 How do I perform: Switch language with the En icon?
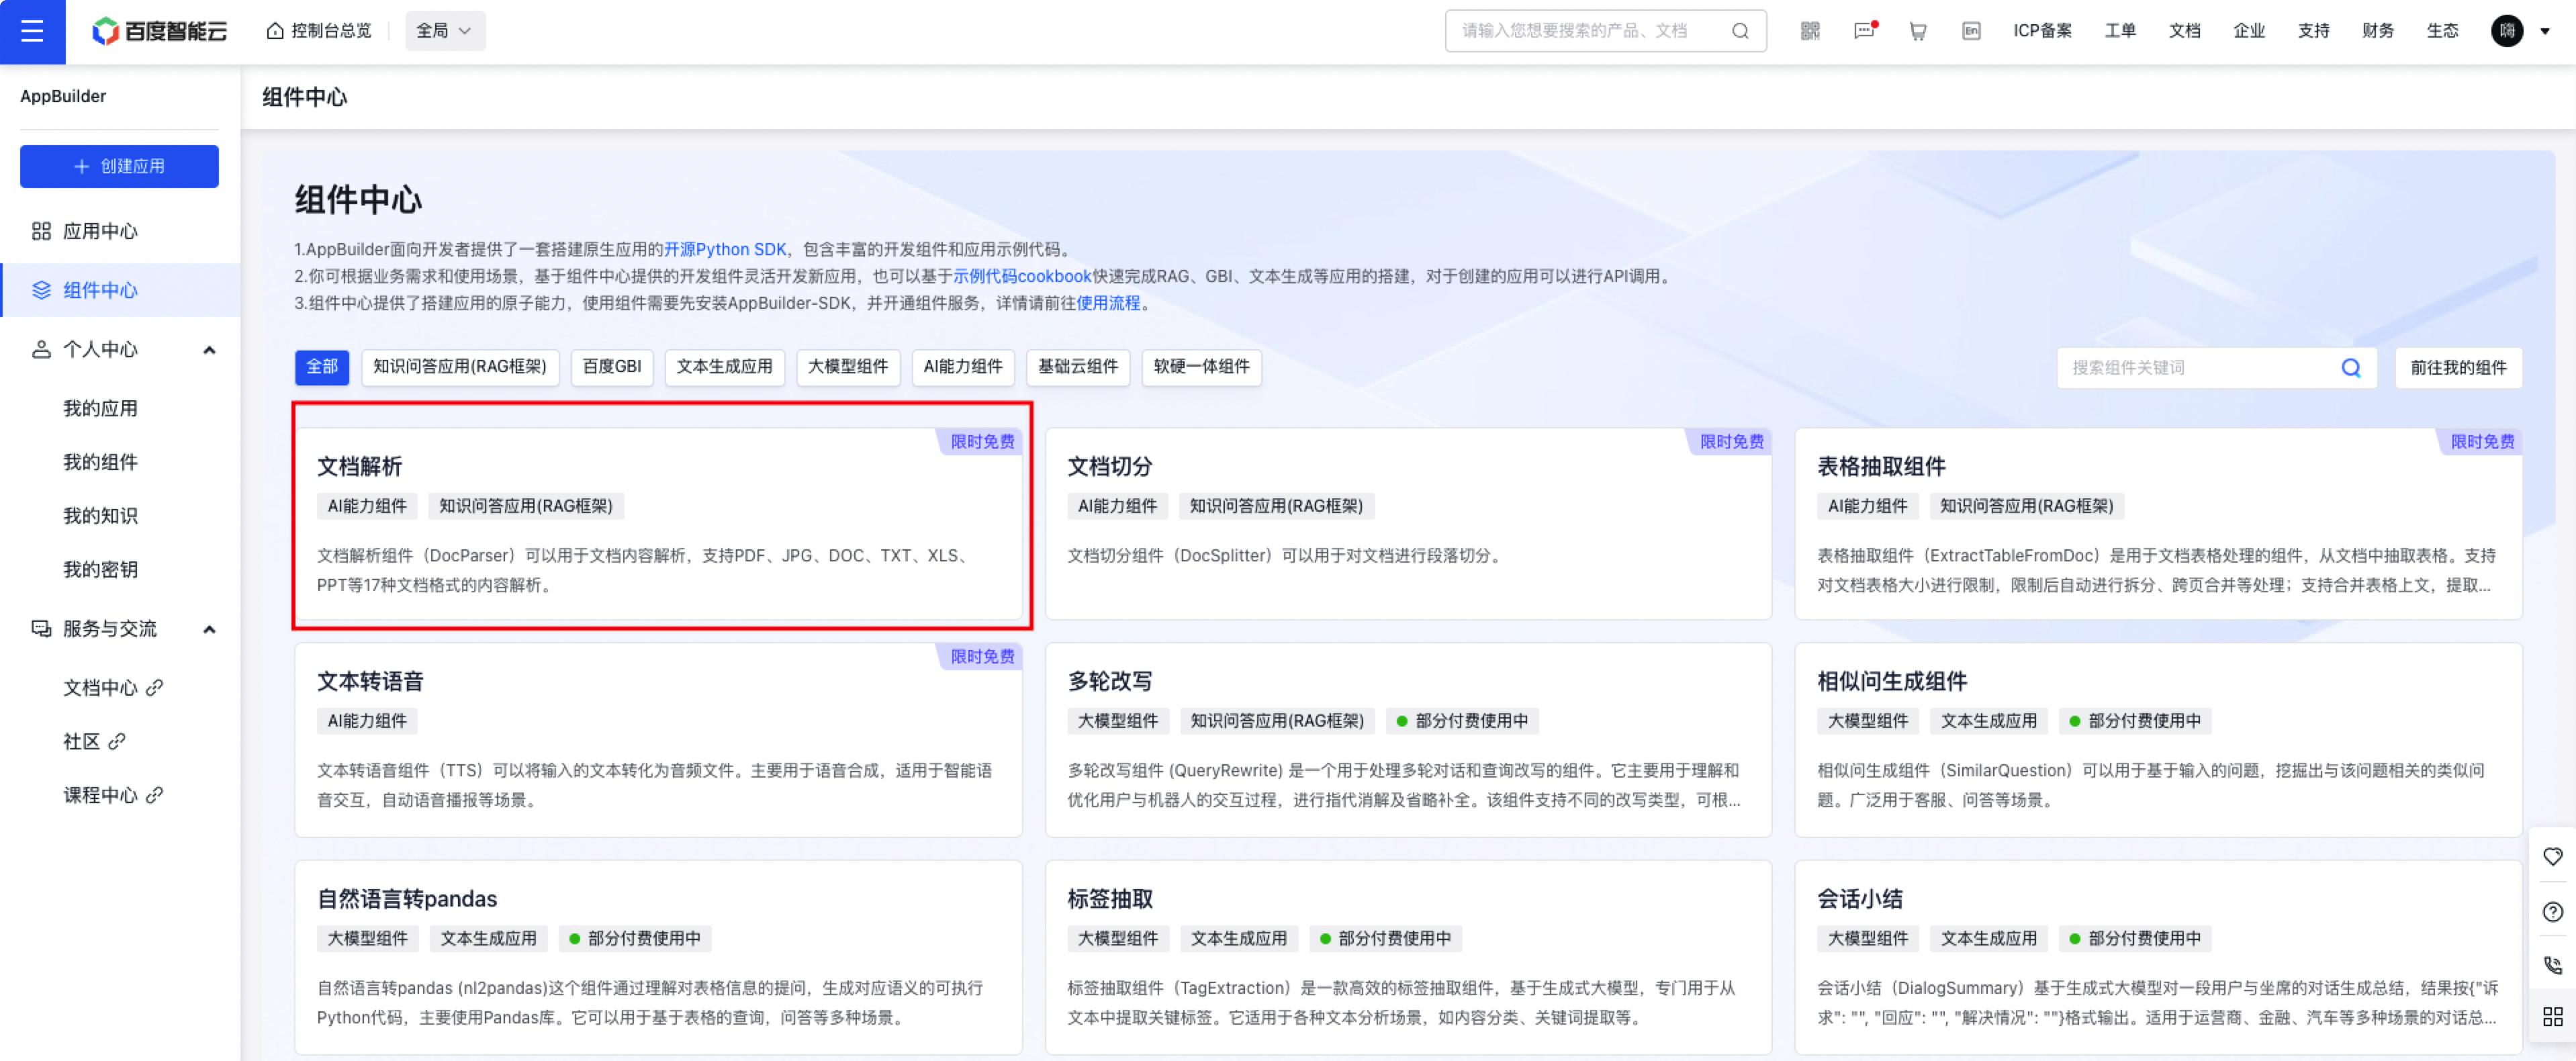1971,31
